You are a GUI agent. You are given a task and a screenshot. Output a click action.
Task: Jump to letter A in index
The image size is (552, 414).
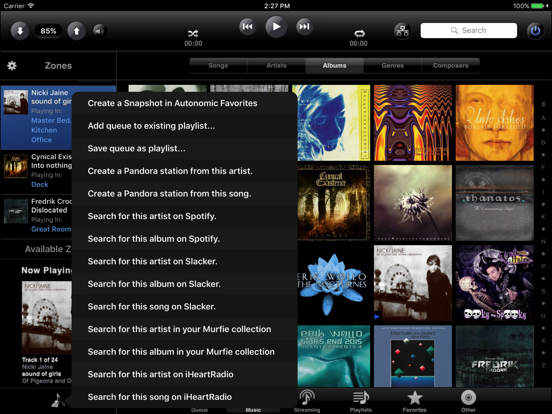543,118
